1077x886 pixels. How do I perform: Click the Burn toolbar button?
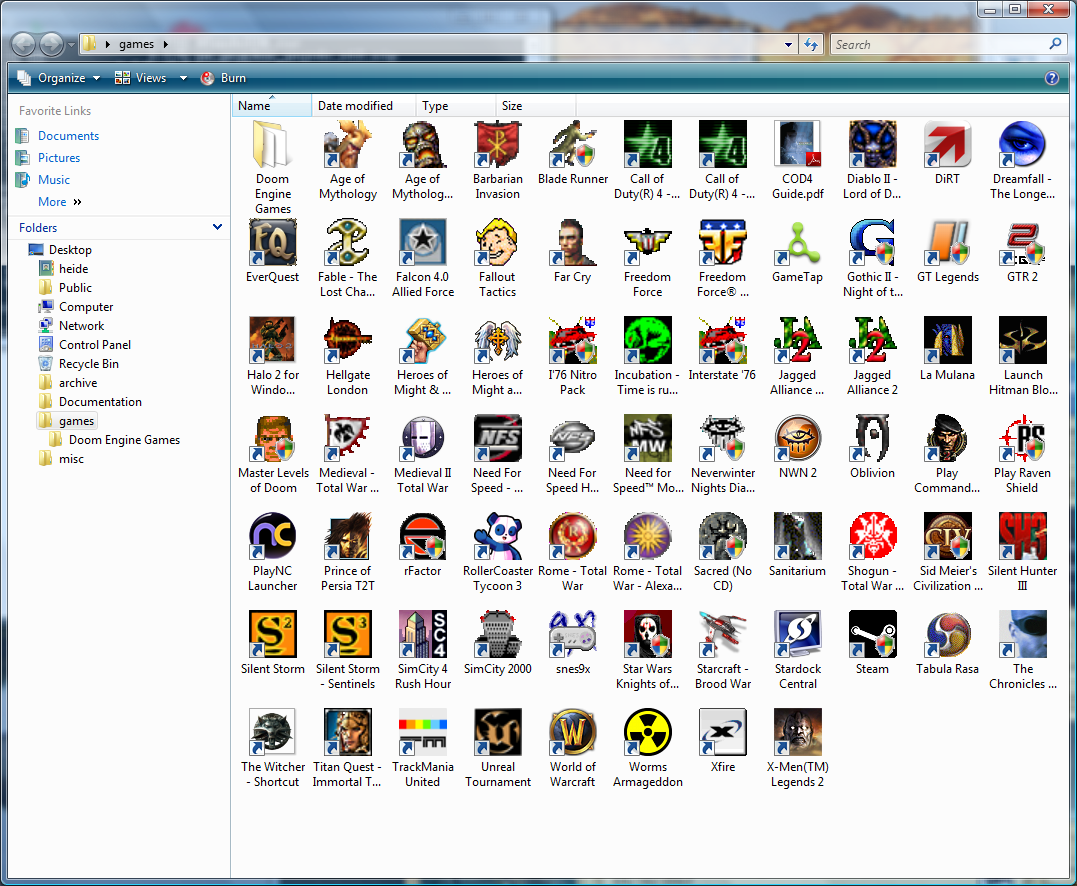point(224,78)
